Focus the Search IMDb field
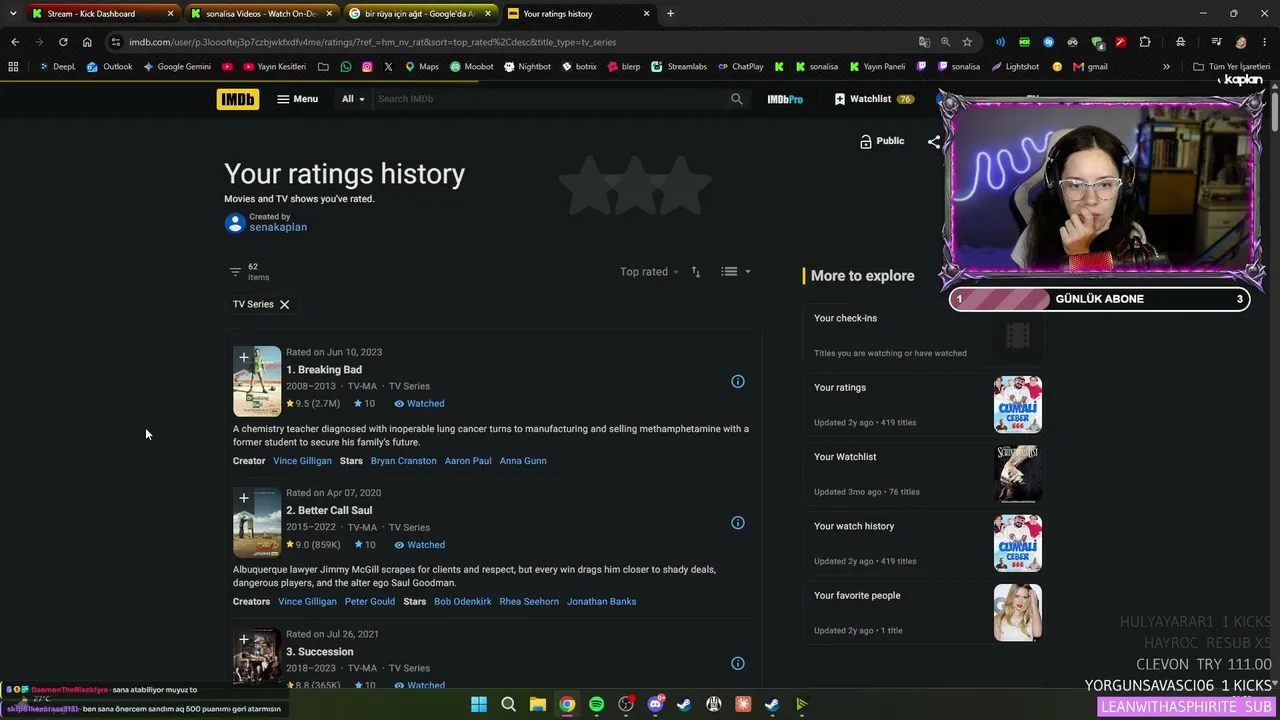Image resolution: width=1280 pixels, height=720 pixels. coord(550,99)
